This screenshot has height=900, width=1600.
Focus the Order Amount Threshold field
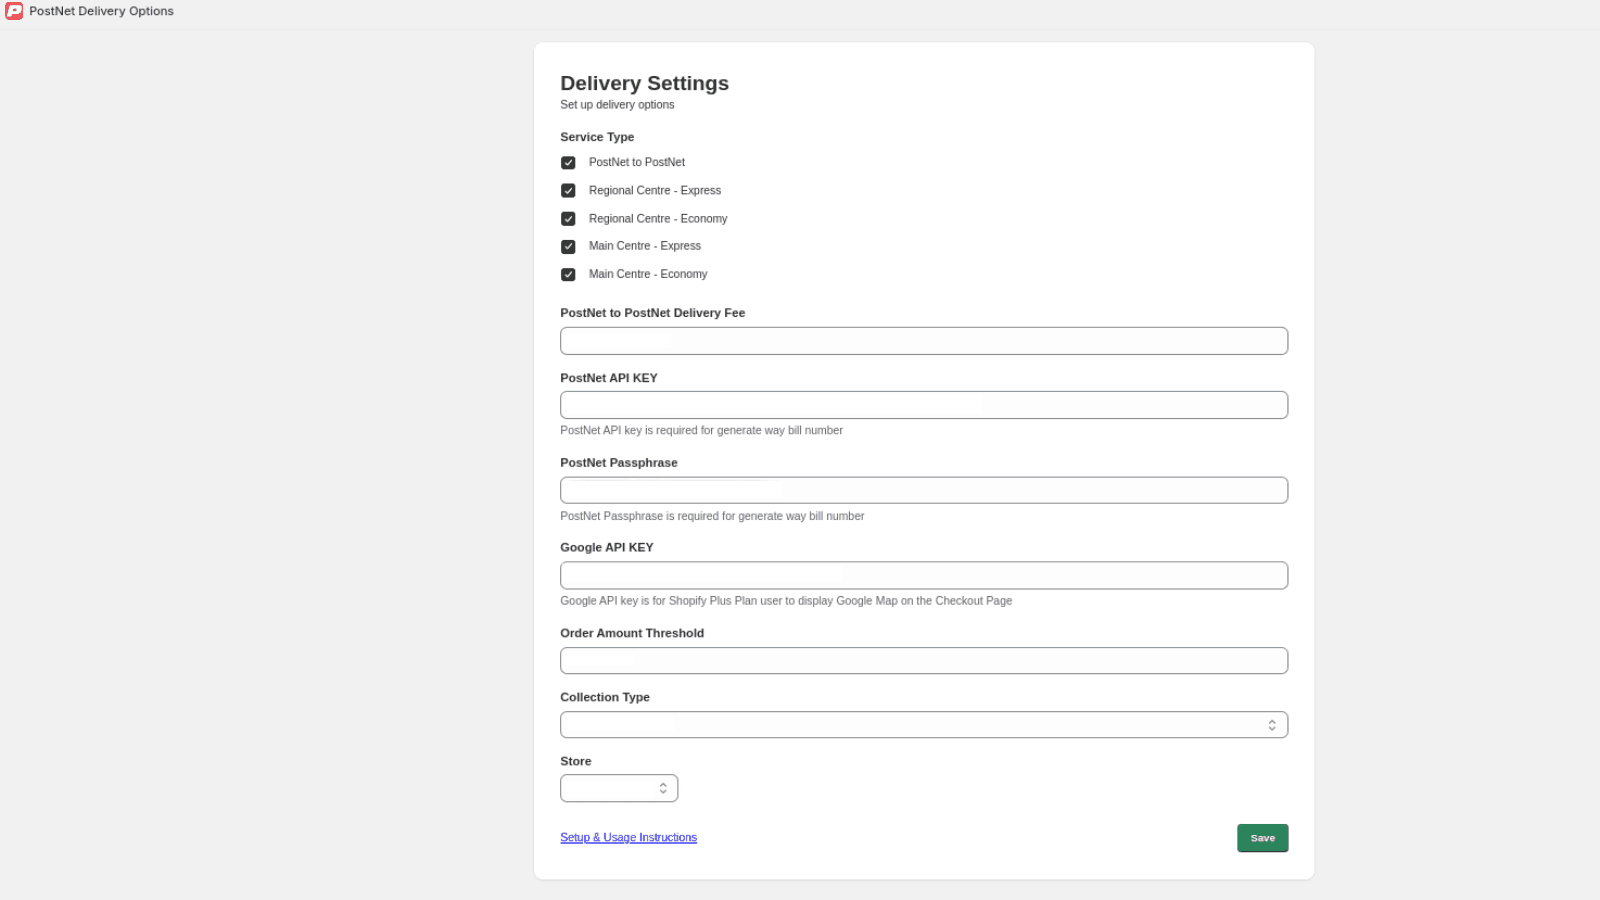924,661
